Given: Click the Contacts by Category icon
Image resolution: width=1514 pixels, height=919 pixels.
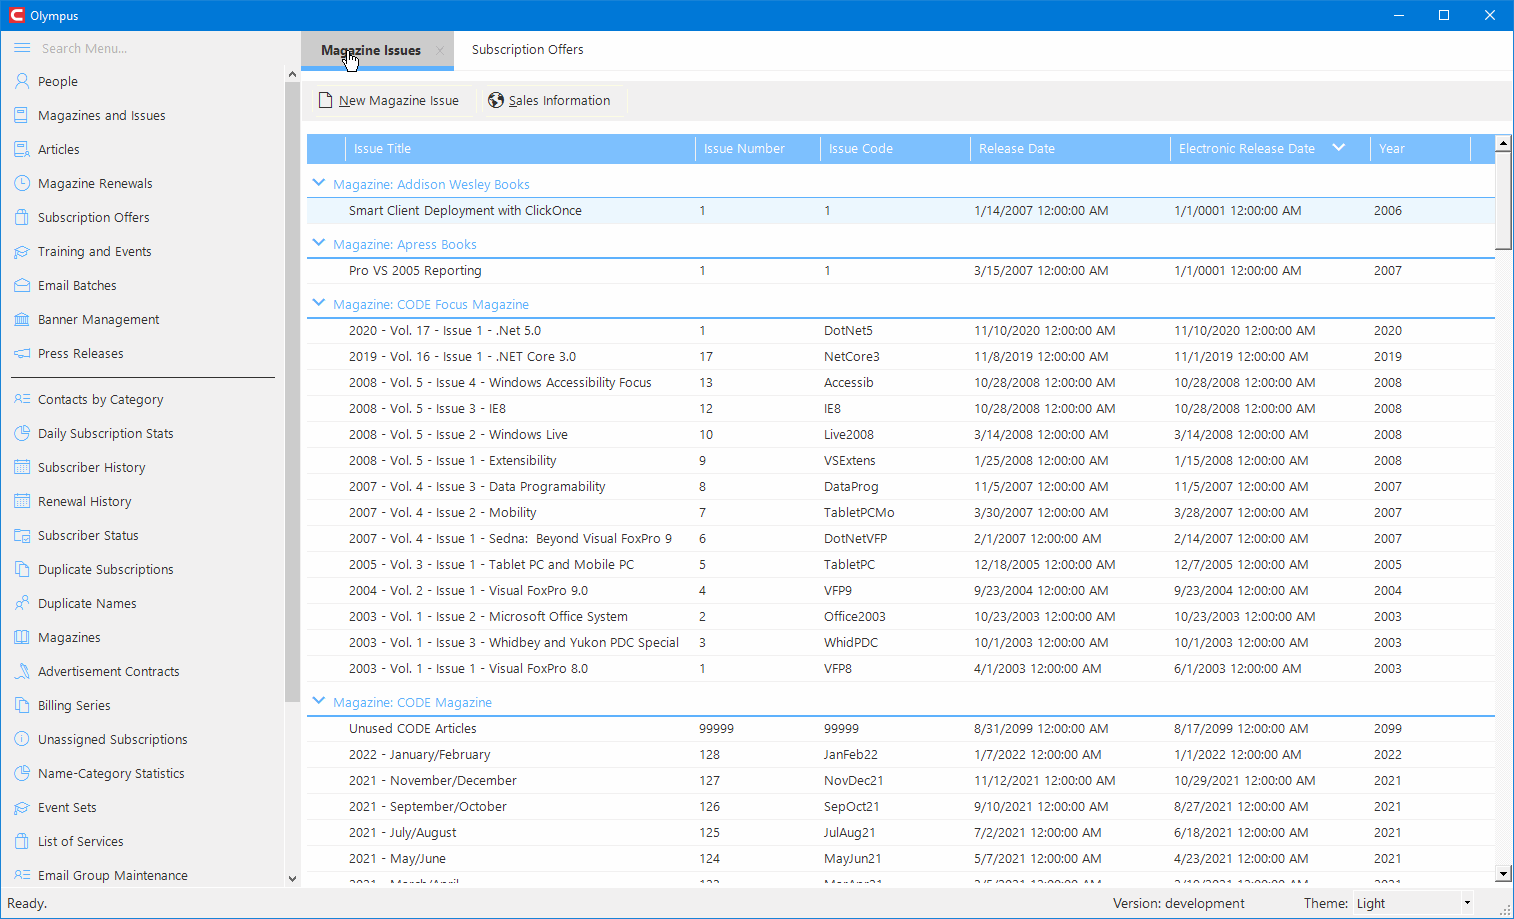Looking at the screenshot, I should (22, 399).
